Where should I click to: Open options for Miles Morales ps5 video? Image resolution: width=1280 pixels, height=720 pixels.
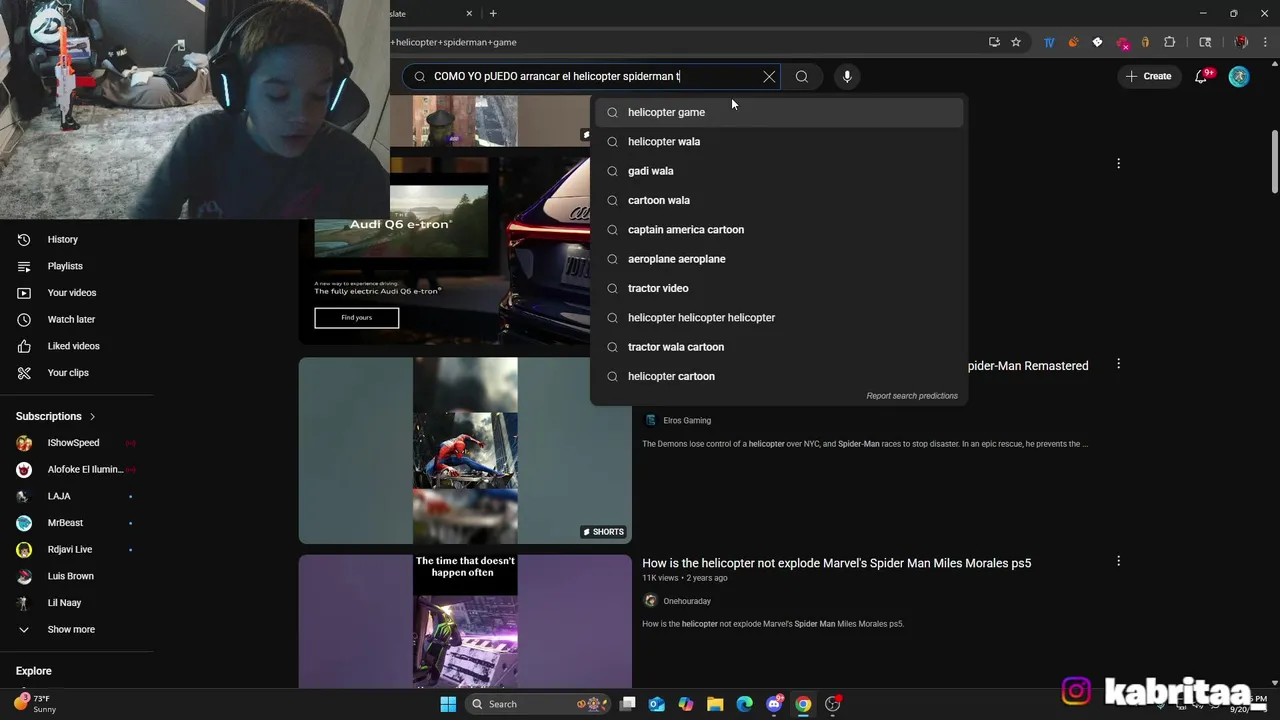[x=1118, y=561]
